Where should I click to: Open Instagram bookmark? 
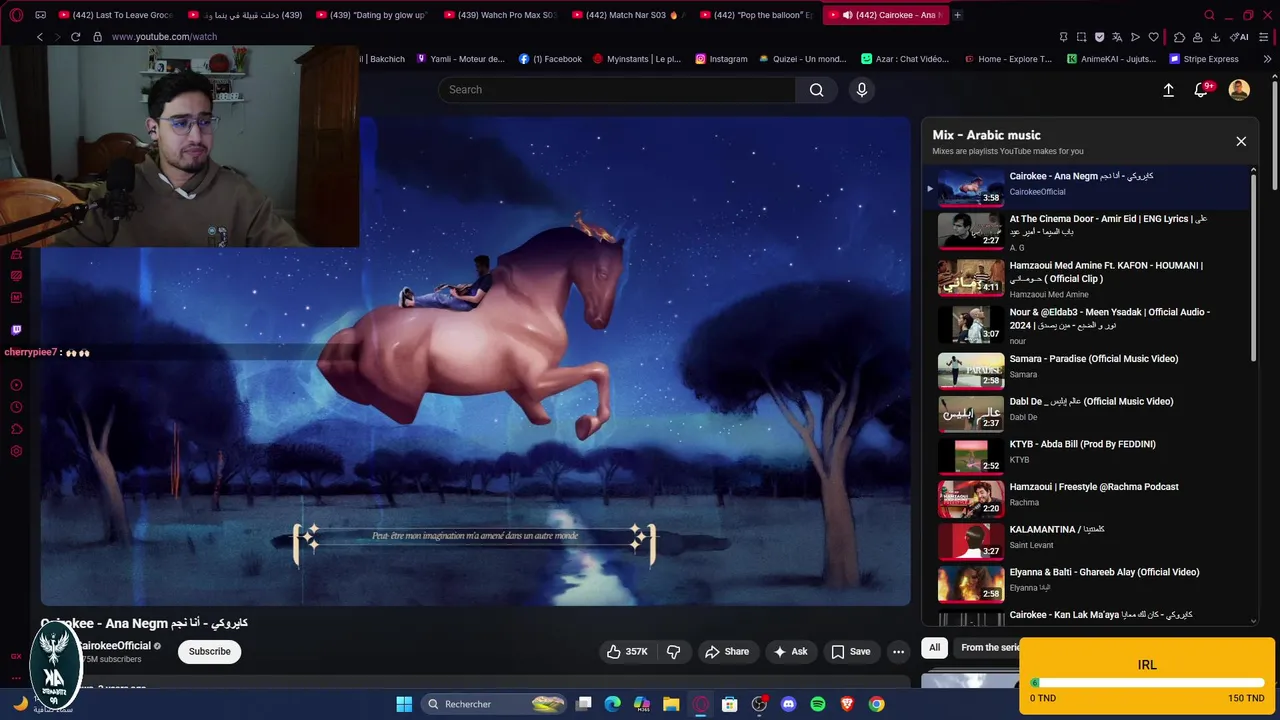click(x=721, y=59)
